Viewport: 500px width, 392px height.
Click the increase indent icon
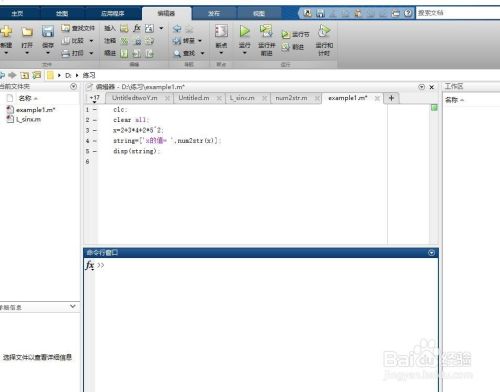(x=137, y=53)
